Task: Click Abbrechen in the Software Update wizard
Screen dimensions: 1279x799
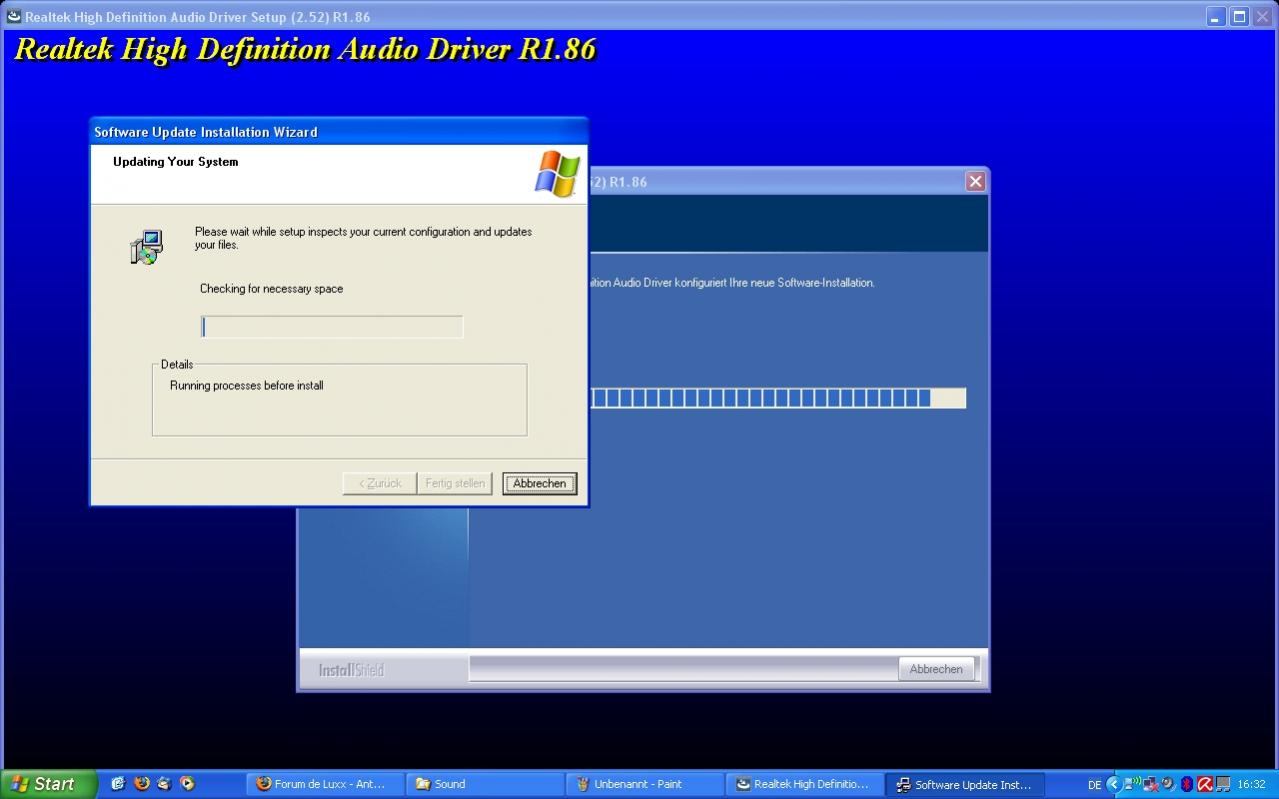Action: (x=539, y=483)
